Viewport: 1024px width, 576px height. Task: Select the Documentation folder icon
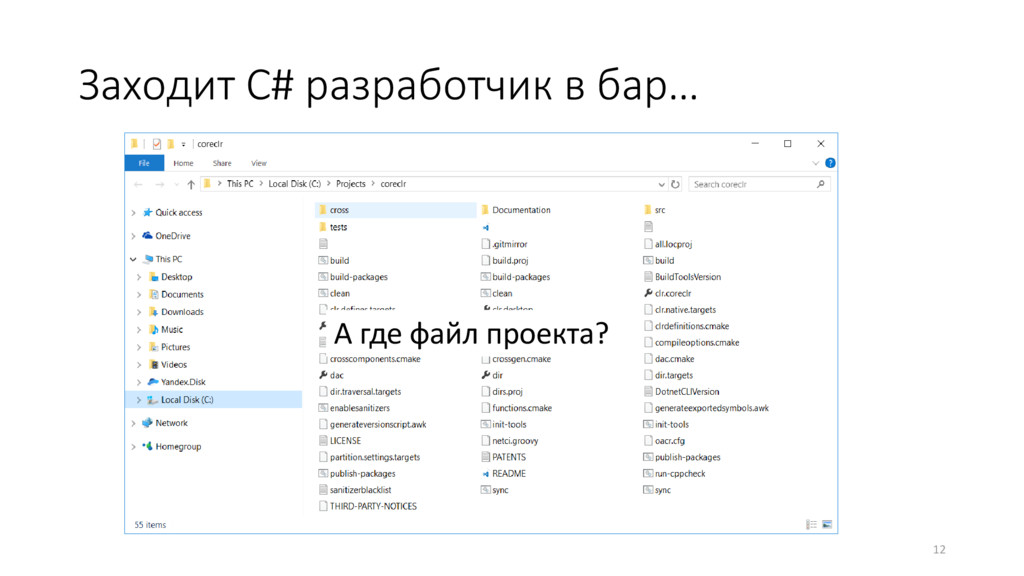click(x=485, y=210)
